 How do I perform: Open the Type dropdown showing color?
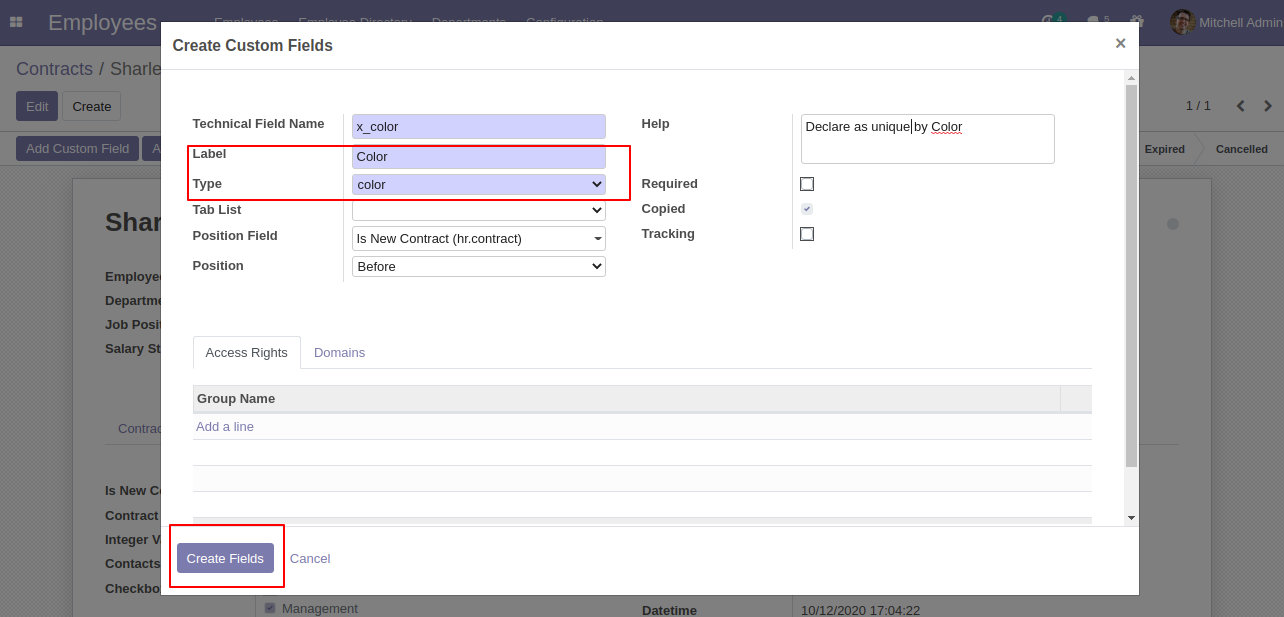coord(478,184)
